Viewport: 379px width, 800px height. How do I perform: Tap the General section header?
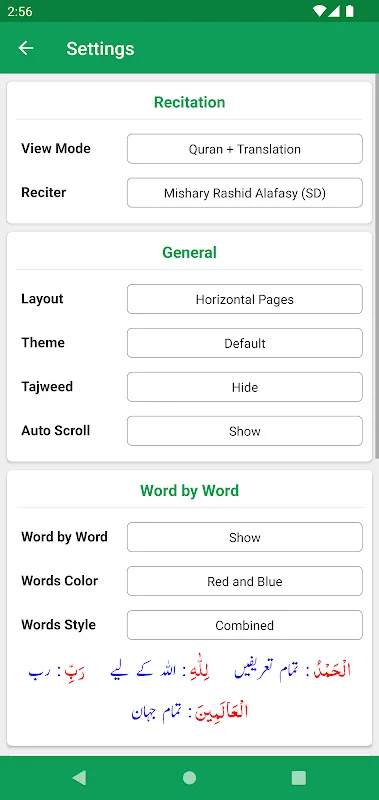pos(189,253)
